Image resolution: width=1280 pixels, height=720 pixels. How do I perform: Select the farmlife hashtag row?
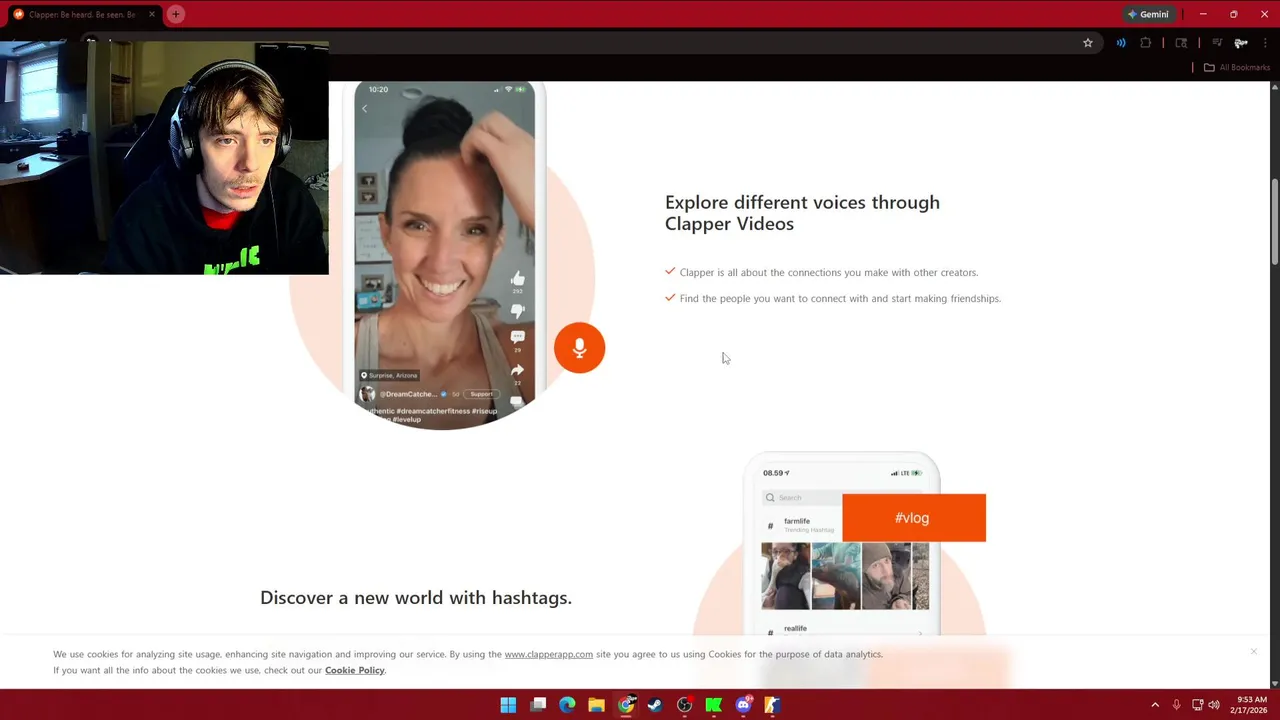click(x=801, y=525)
